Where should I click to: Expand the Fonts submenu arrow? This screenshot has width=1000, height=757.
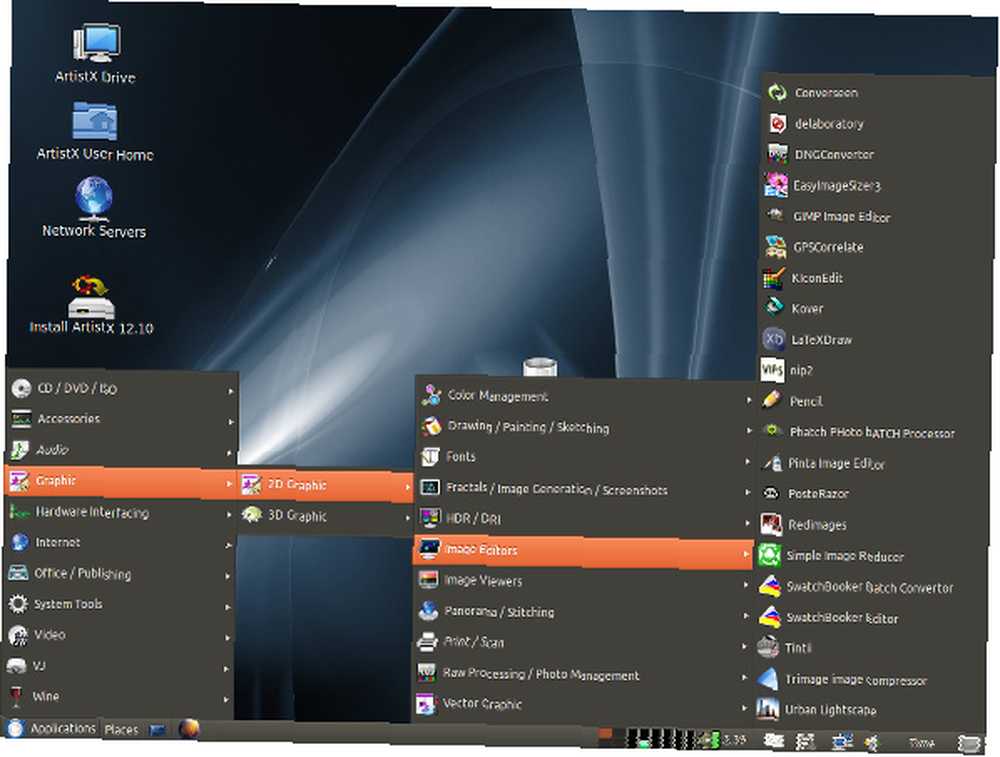tap(748, 461)
